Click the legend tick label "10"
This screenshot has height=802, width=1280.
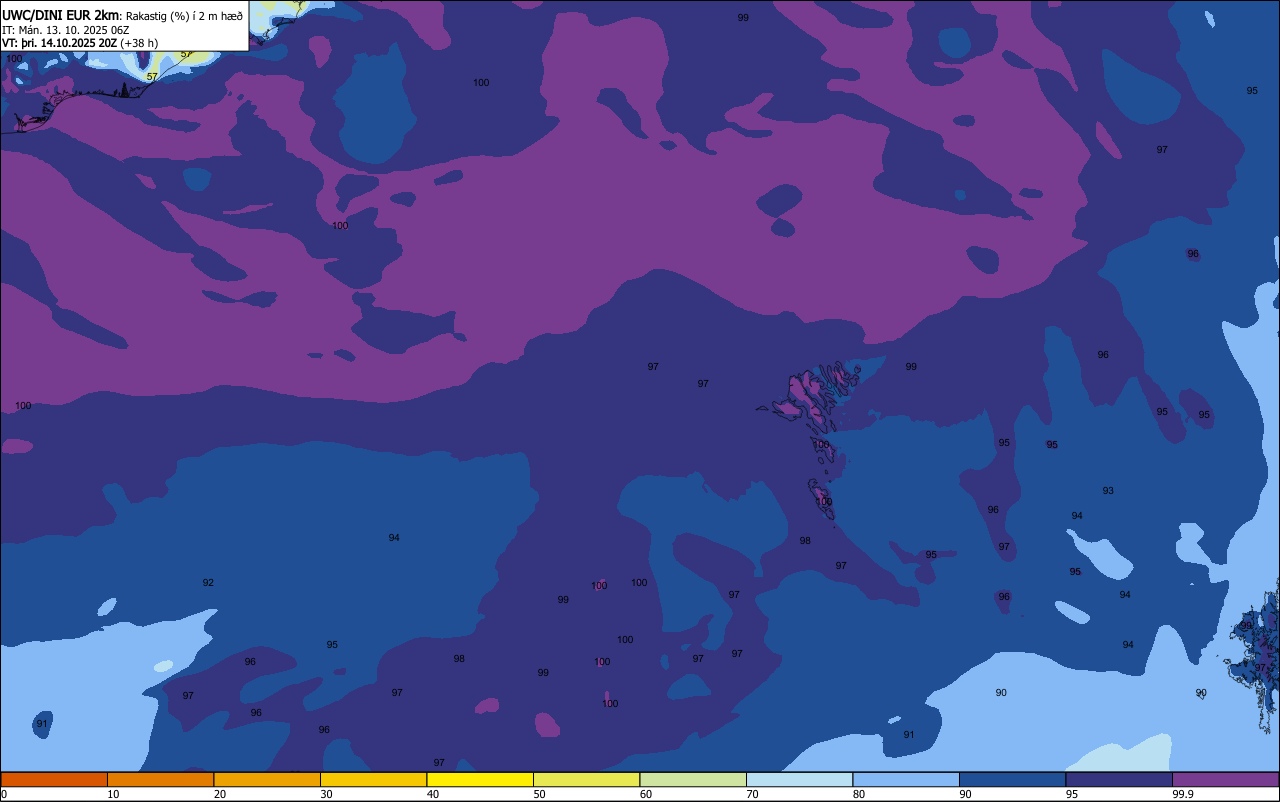pos(113,794)
